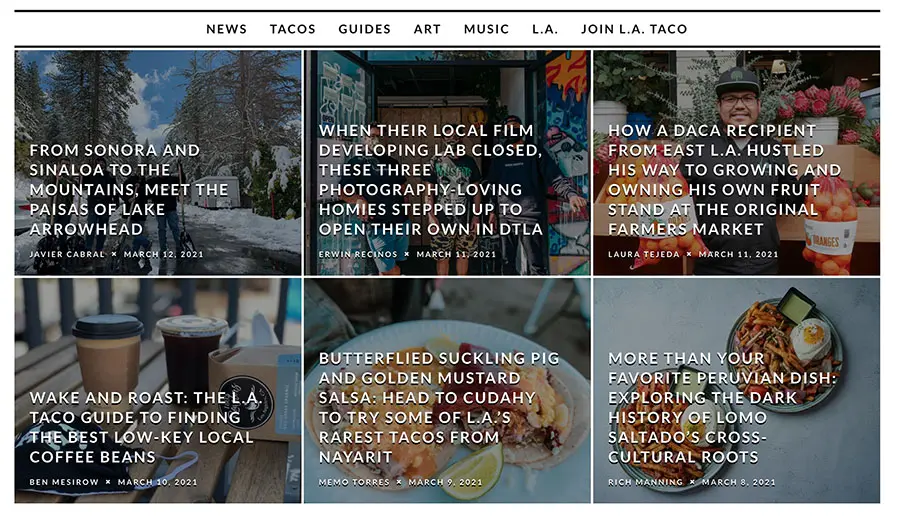Open the L.A. menu item
Screen dimensions: 900x527
click(x=545, y=29)
